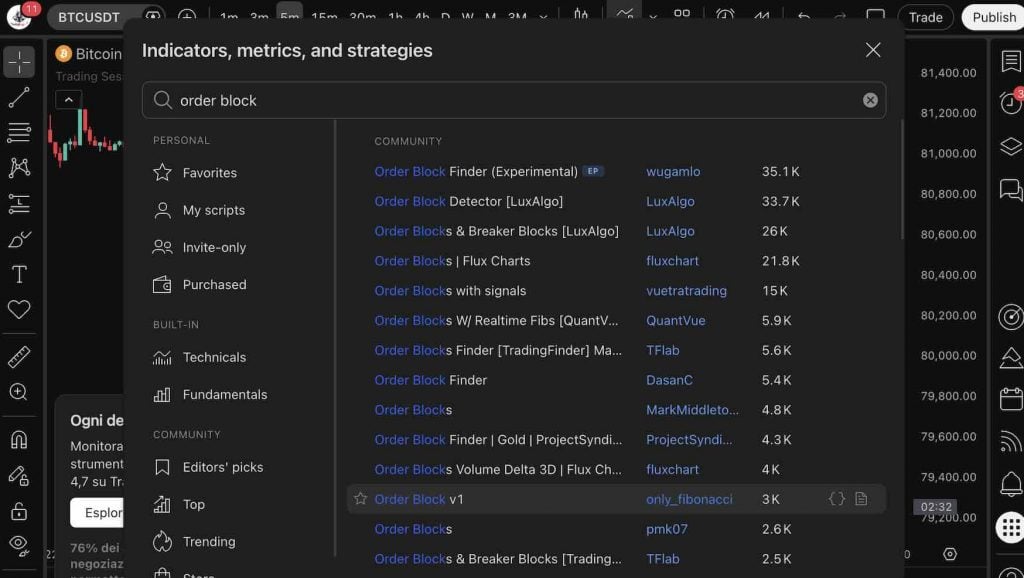Viewport: 1024px width, 578px height.
Task: Add Order Block Detector [LuxAlgo] indicator
Action: (468, 201)
